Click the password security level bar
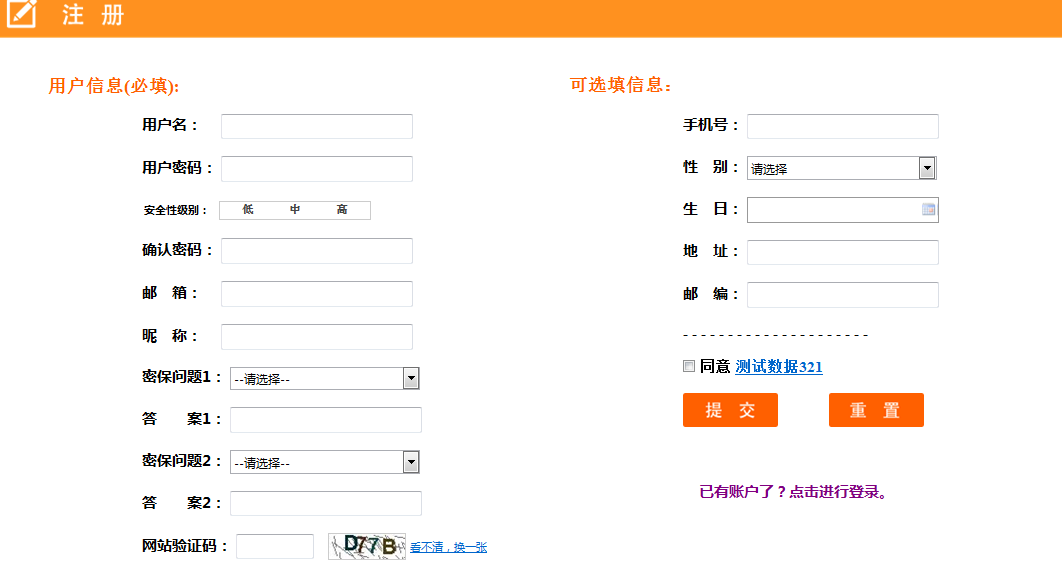 (295, 210)
